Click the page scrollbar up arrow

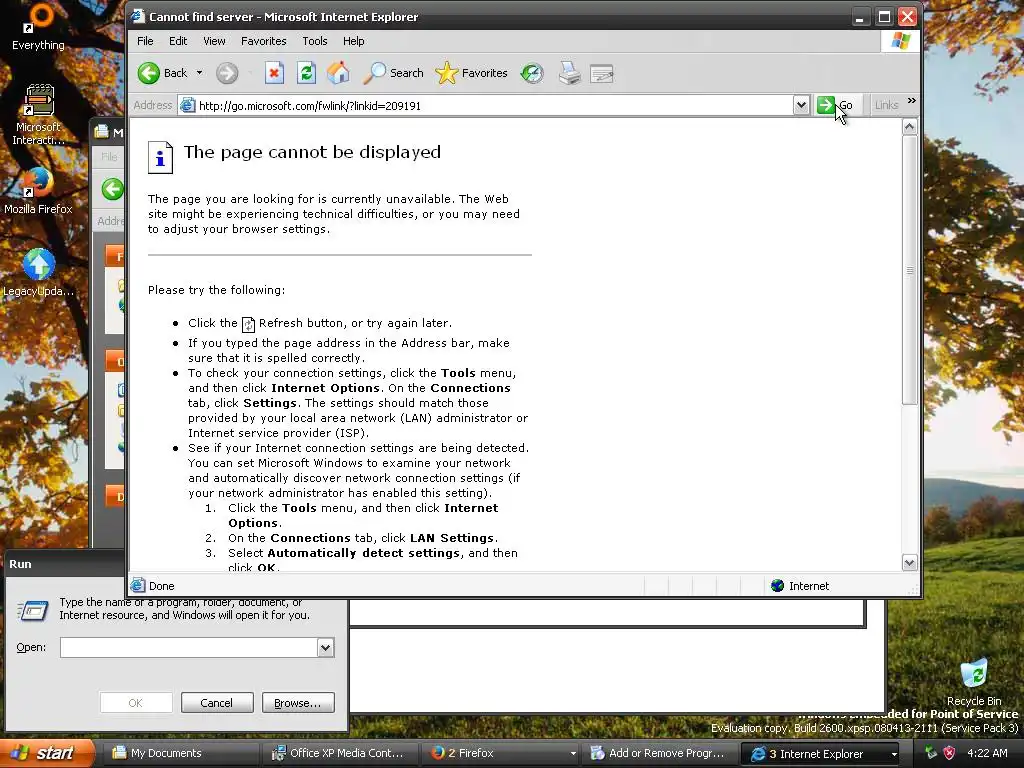[x=910, y=127]
